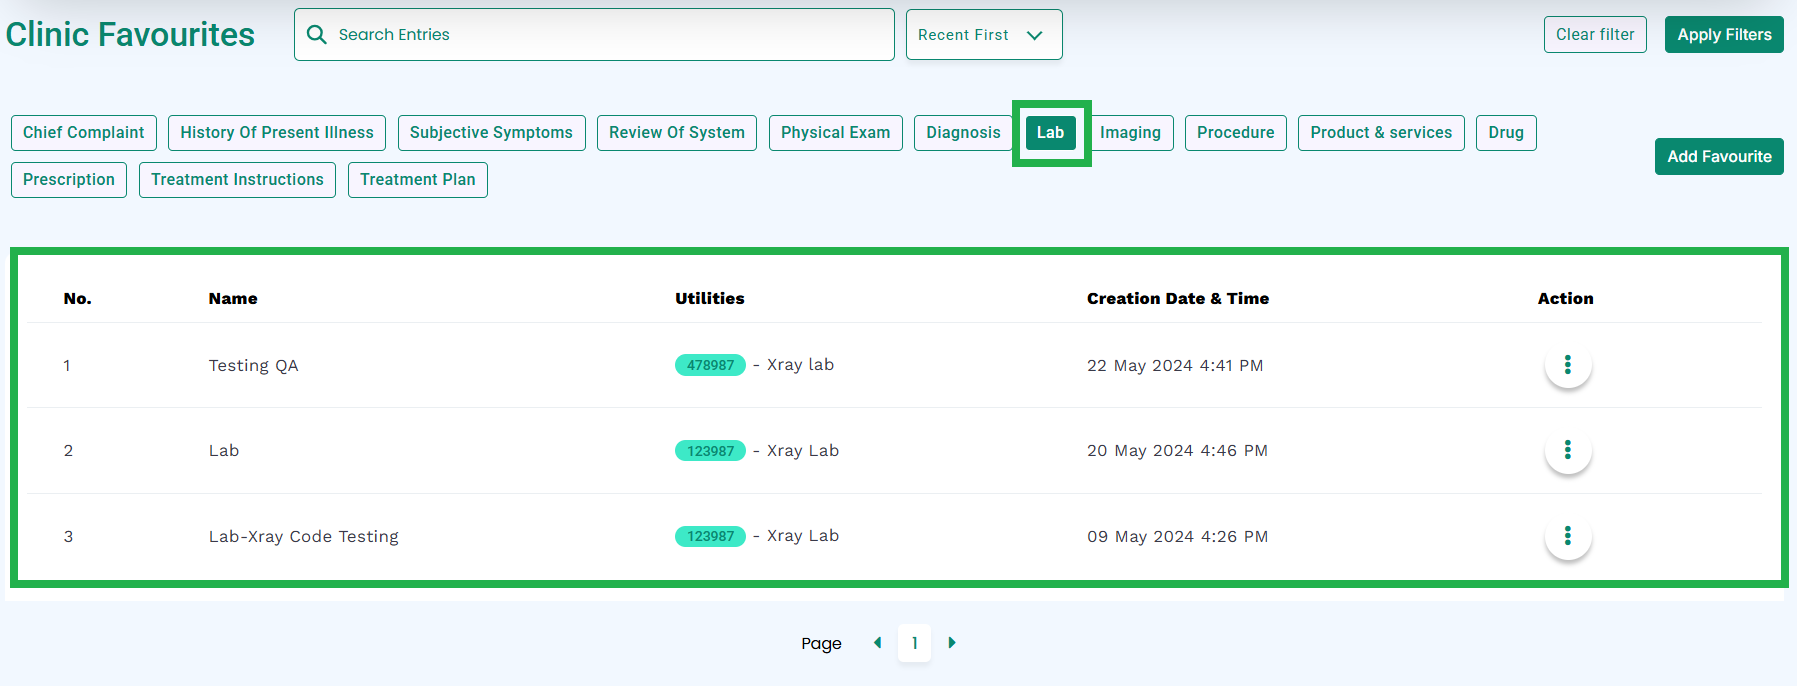Image resolution: width=1797 pixels, height=686 pixels.
Task: Click the name Testing QA
Action: pyautogui.click(x=253, y=366)
